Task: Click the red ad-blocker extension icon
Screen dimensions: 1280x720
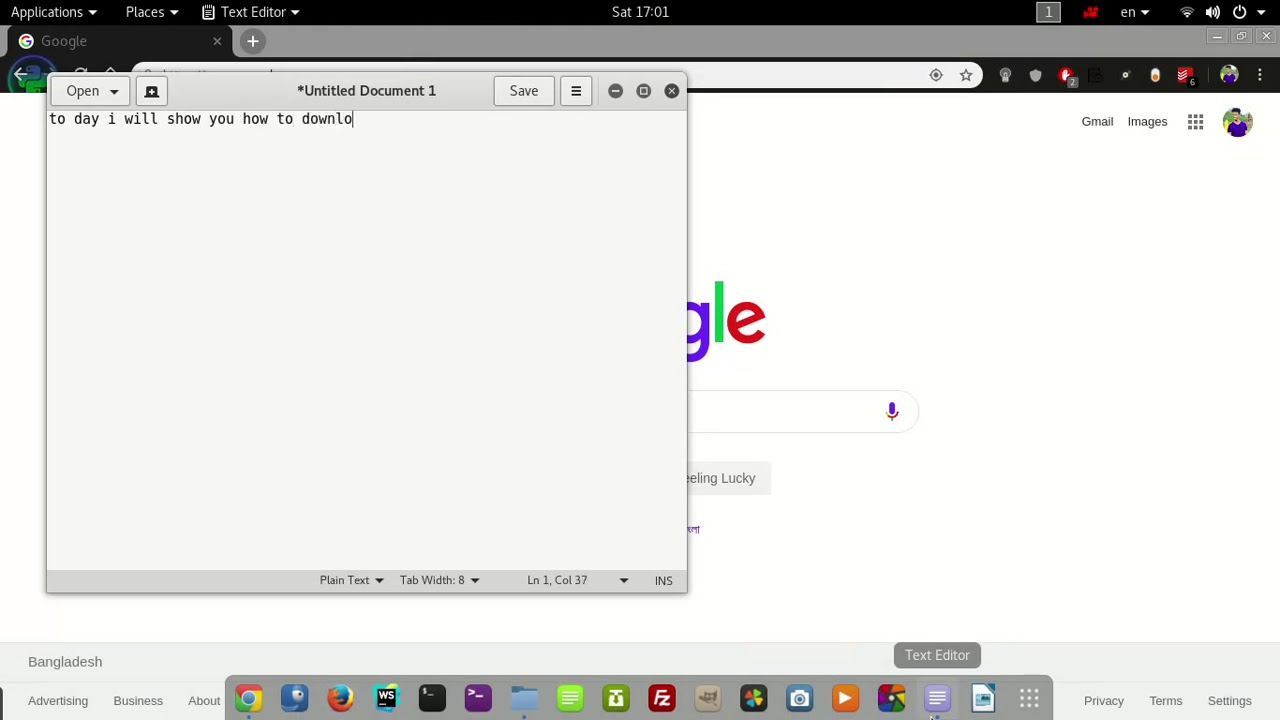Action: [x=1065, y=75]
